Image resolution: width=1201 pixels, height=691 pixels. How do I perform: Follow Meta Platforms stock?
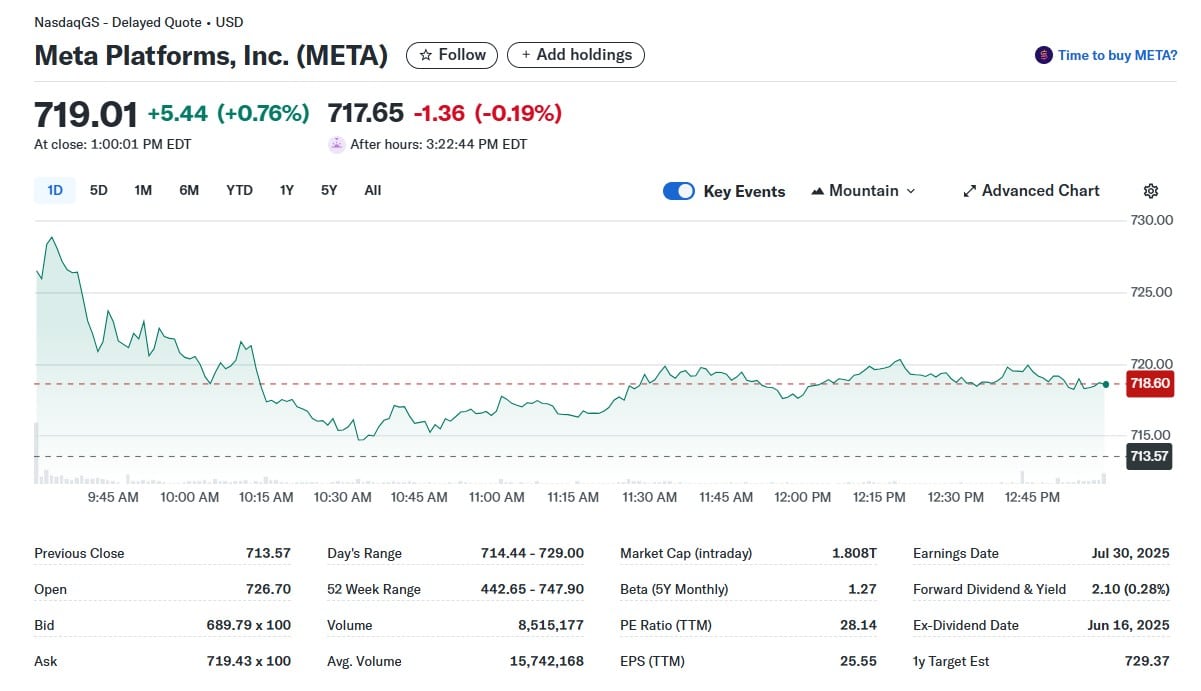click(452, 55)
